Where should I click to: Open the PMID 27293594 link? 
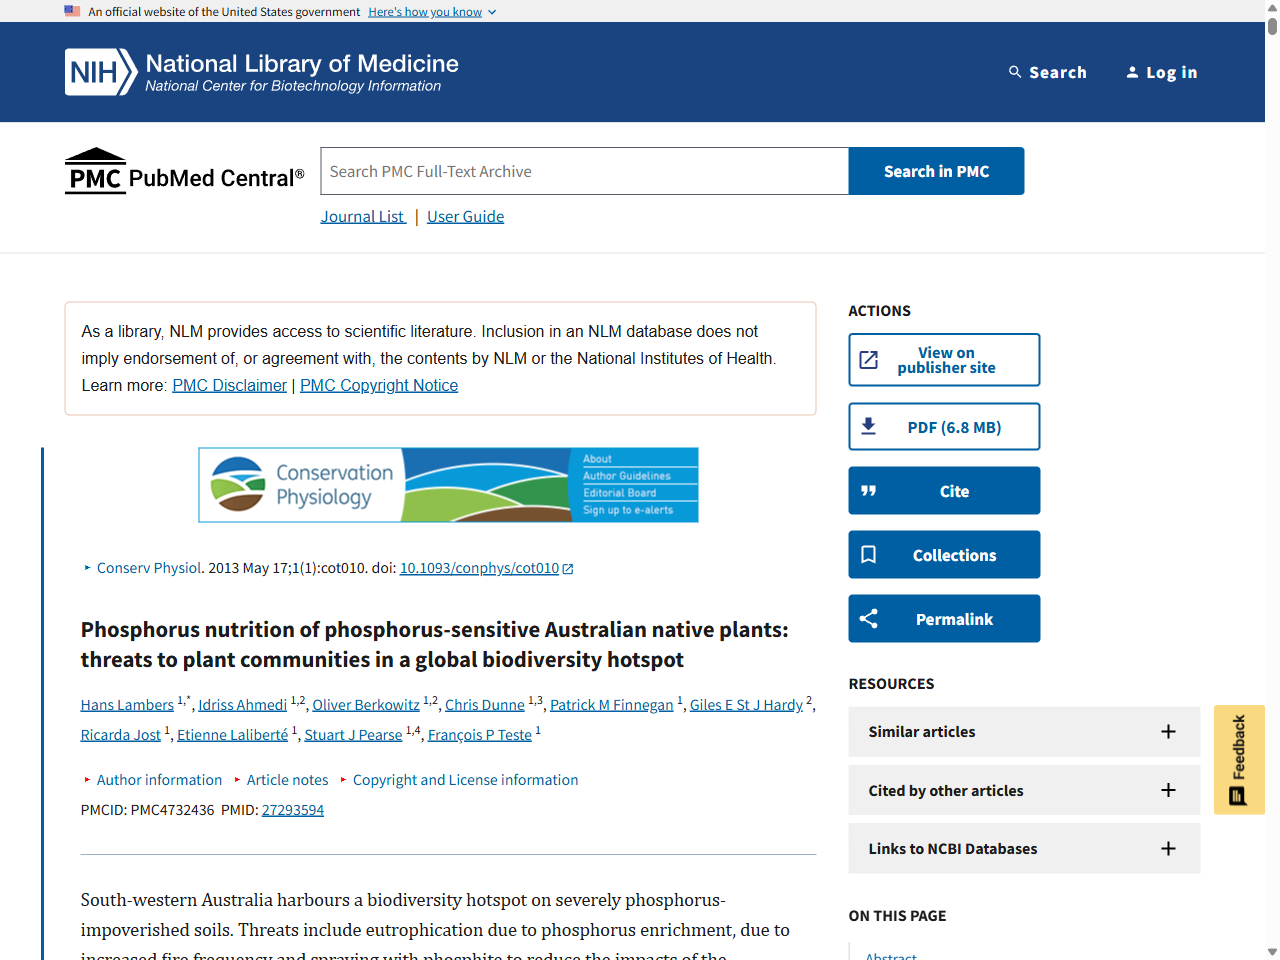point(292,809)
